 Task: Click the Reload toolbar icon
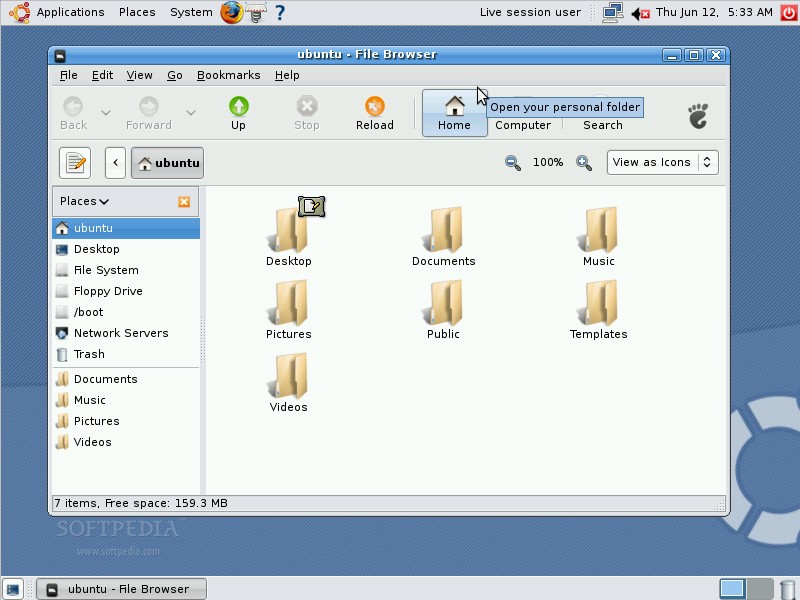pyautogui.click(x=375, y=107)
